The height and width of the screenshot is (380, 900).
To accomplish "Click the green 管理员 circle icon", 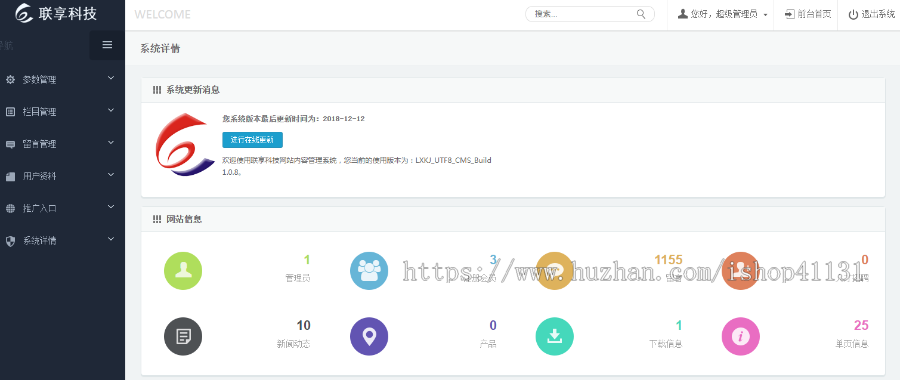I will click(x=183, y=270).
